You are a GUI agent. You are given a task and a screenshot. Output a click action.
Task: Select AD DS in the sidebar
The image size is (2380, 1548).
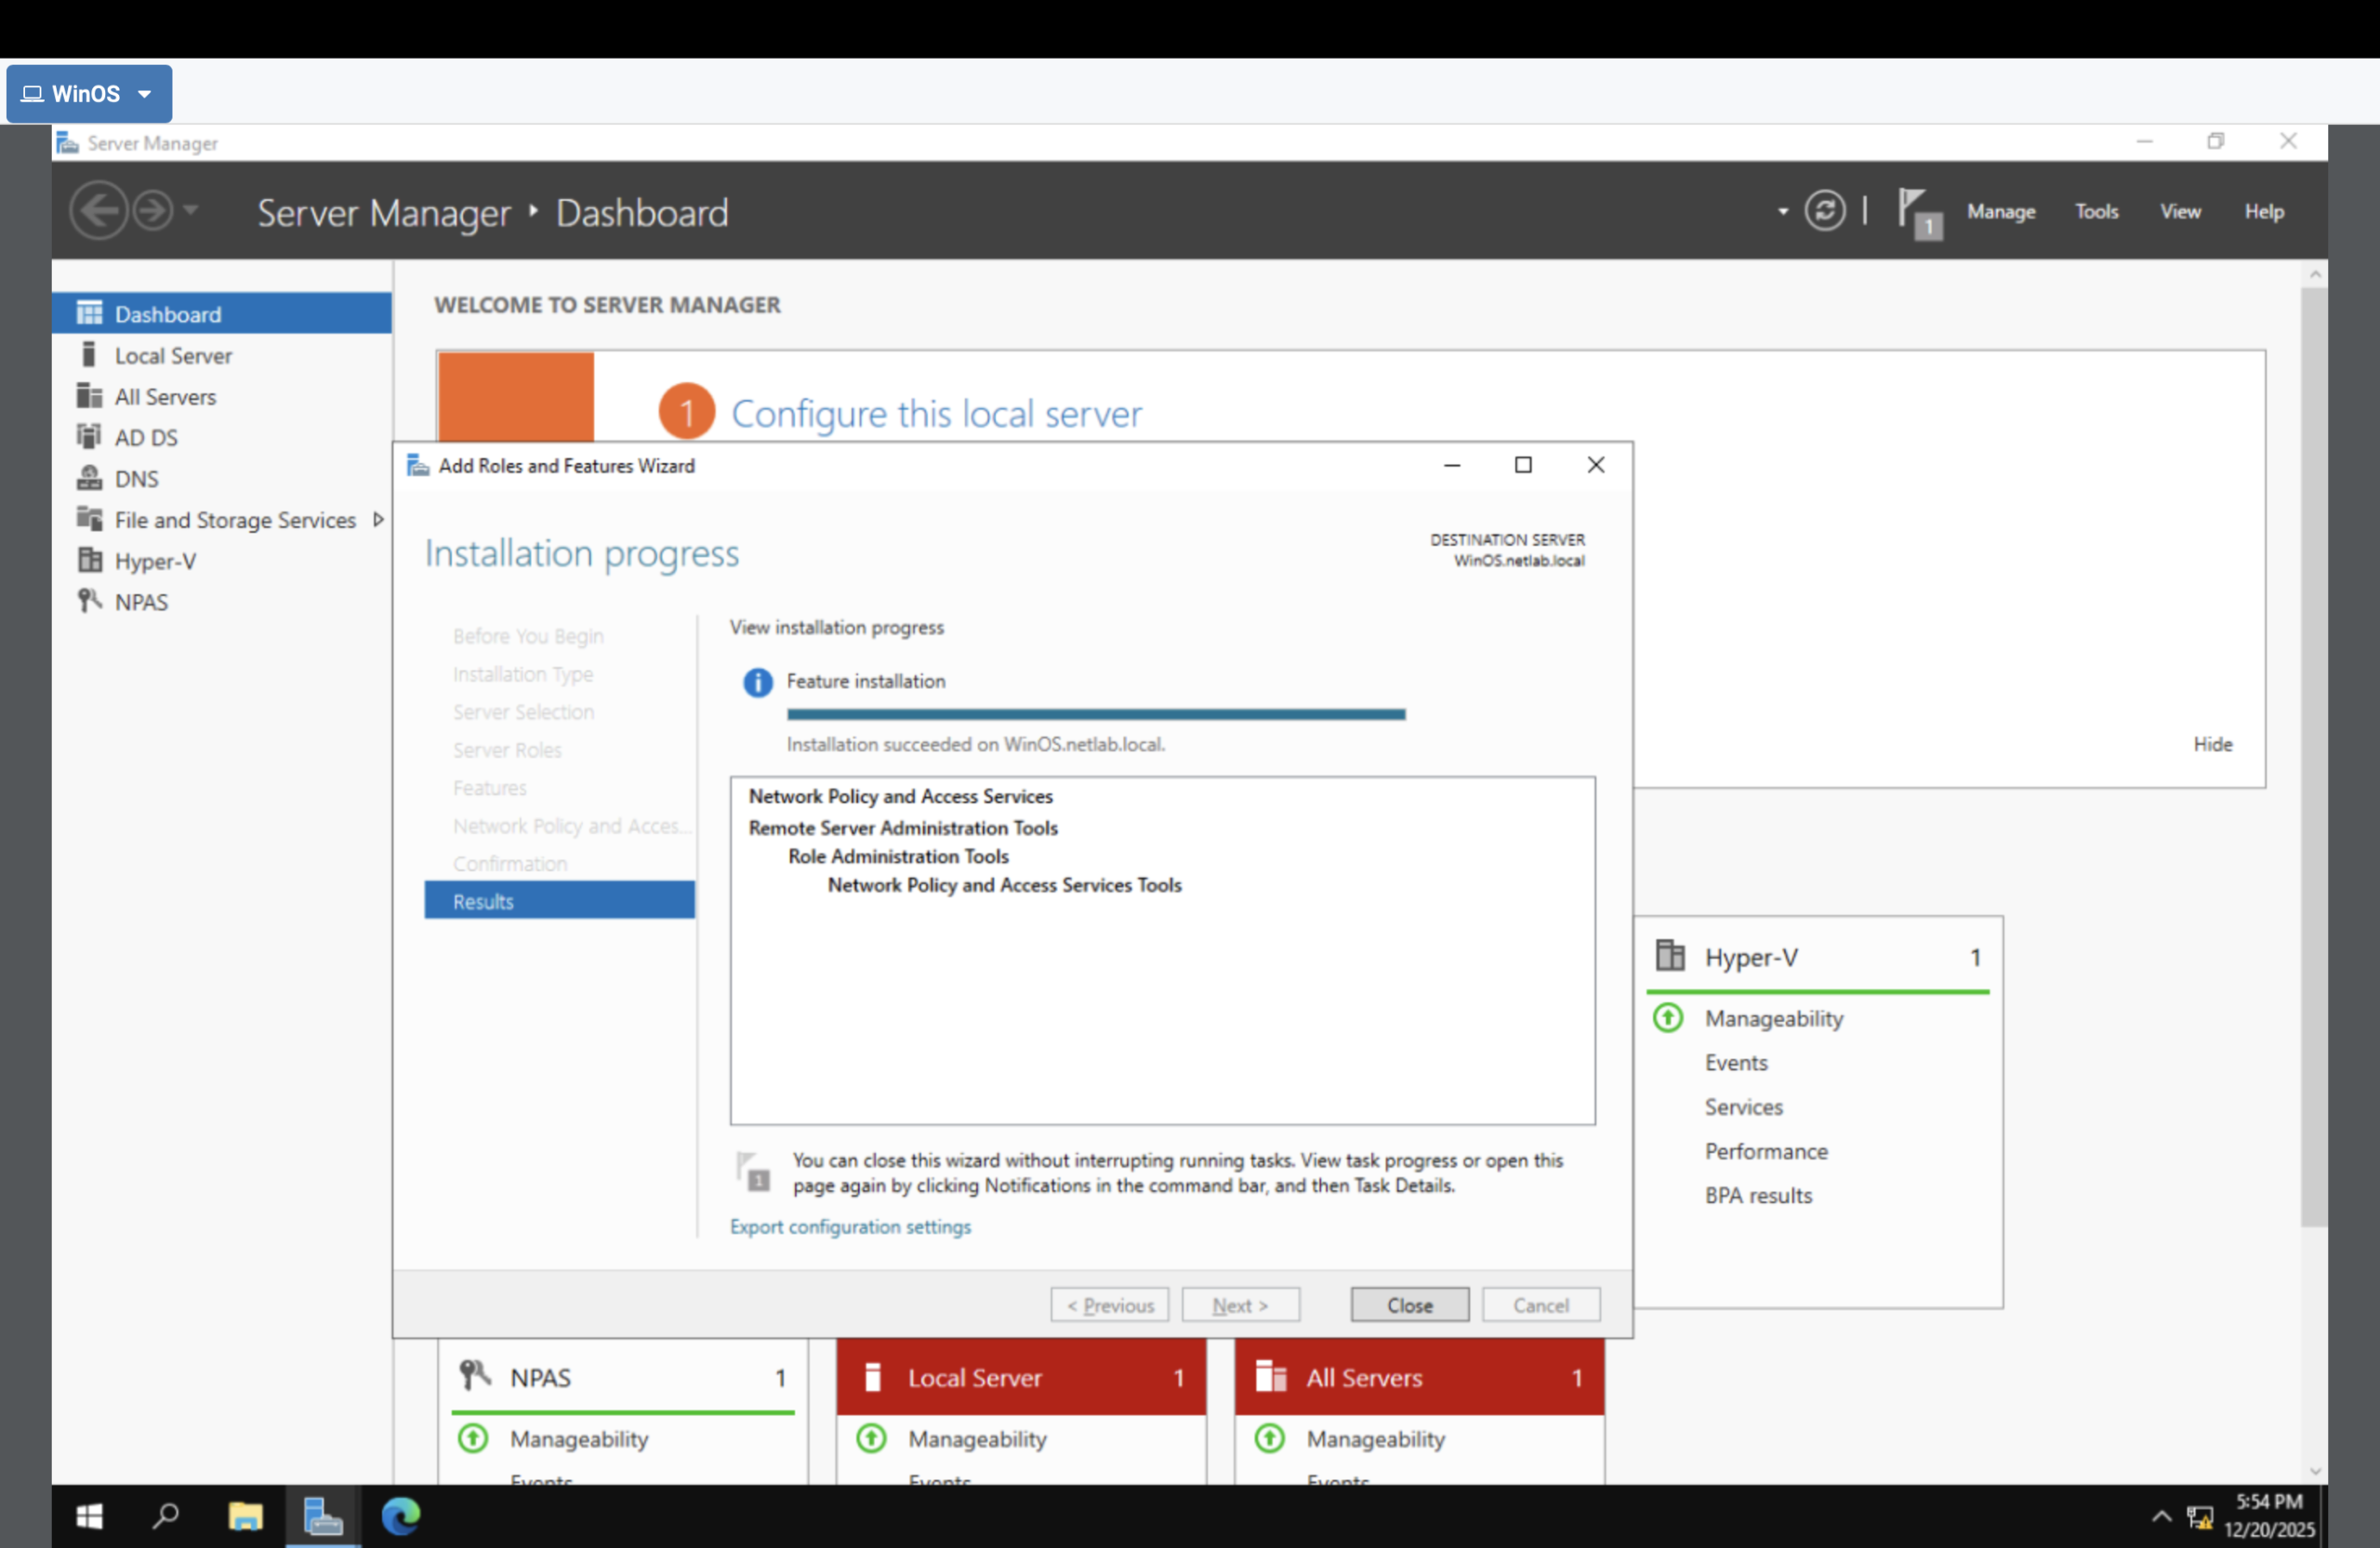(x=146, y=438)
